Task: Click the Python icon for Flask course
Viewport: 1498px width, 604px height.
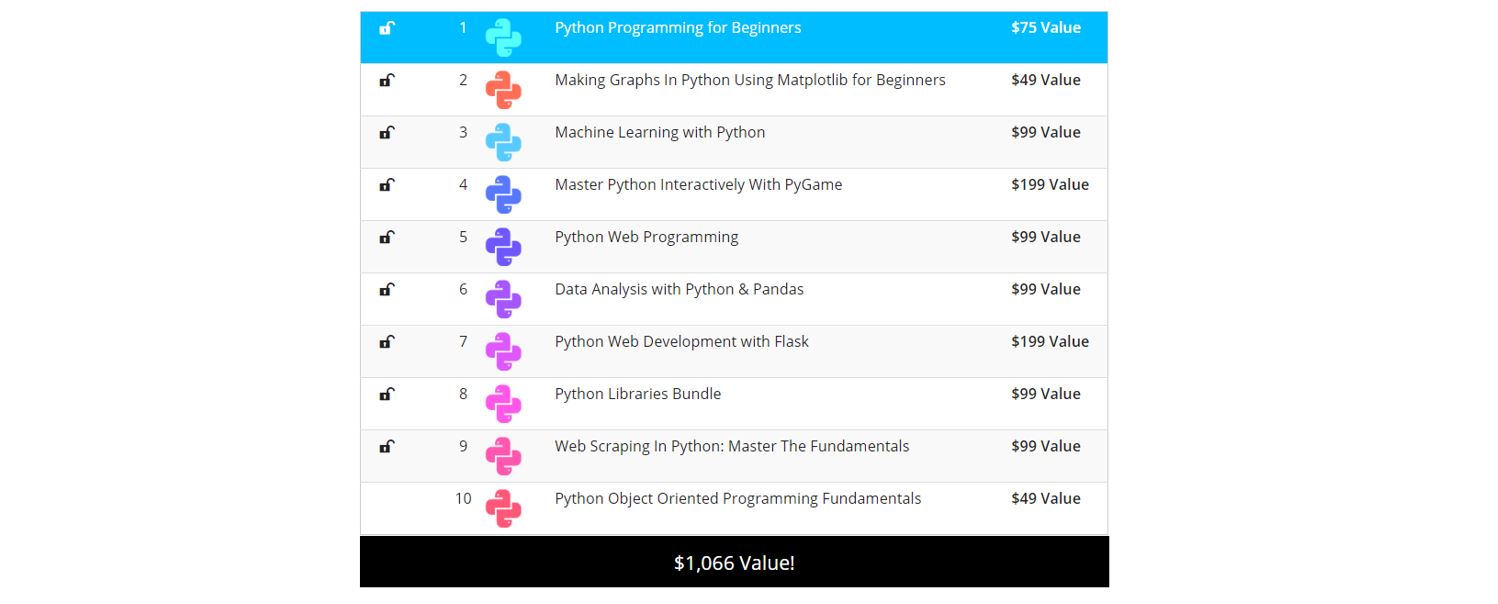Action: click(x=503, y=351)
